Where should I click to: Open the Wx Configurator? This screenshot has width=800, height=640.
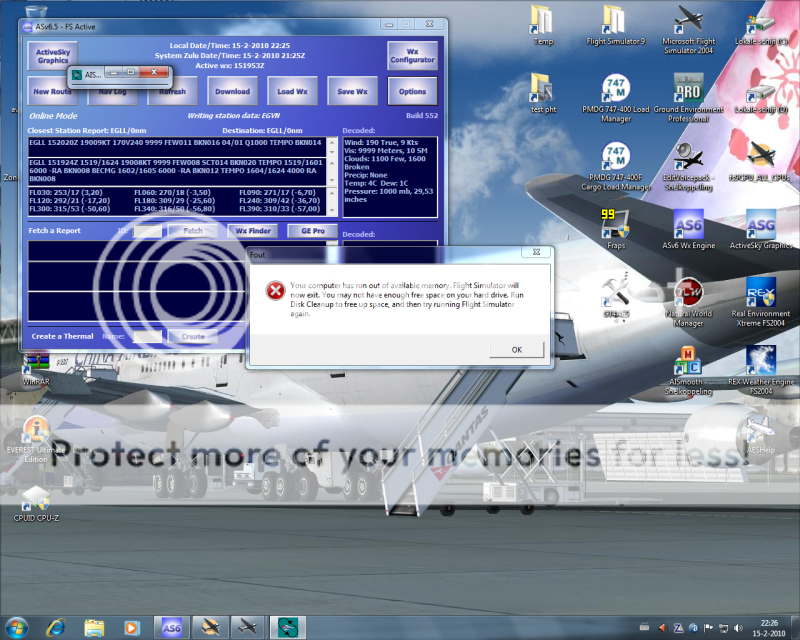coord(412,55)
